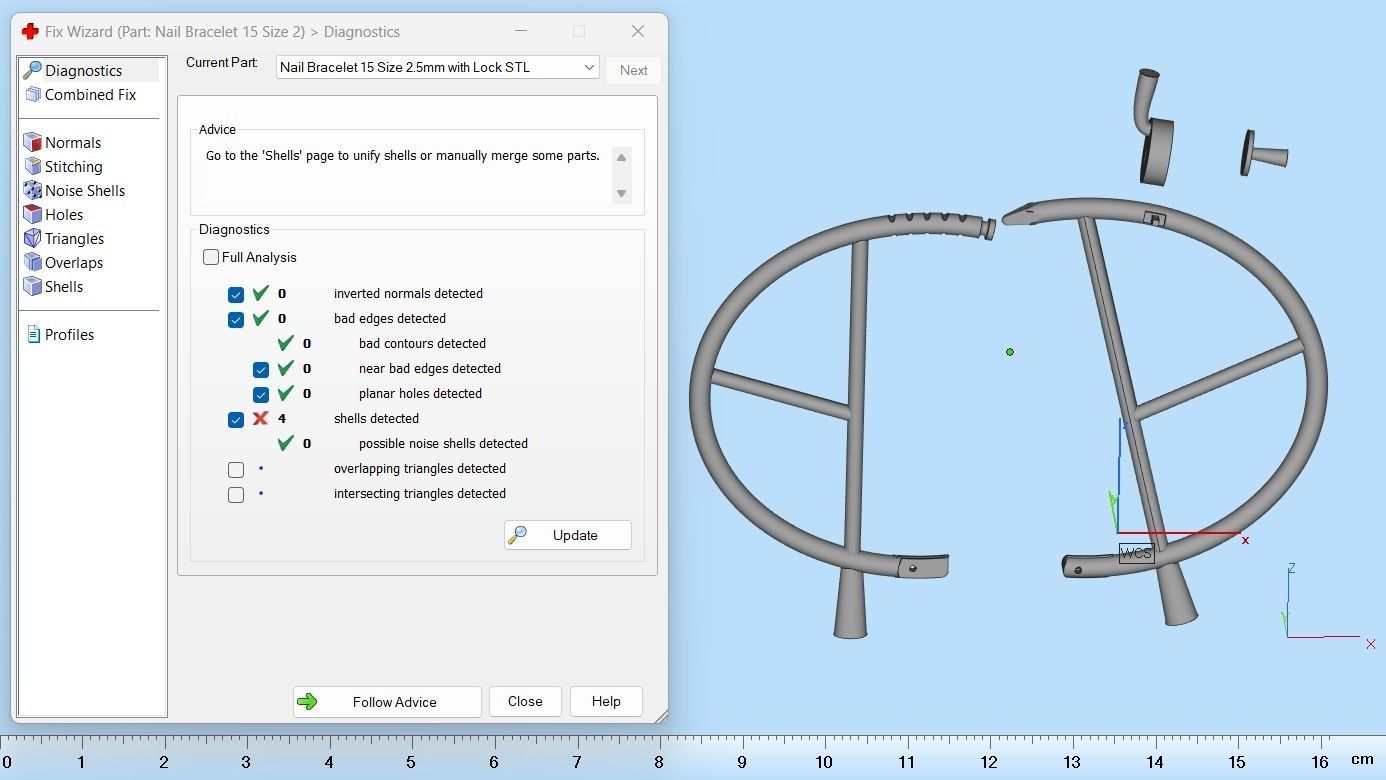Click the Combined Fix cube icon
Viewport: 1386px width, 780px height.
pos(33,95)
